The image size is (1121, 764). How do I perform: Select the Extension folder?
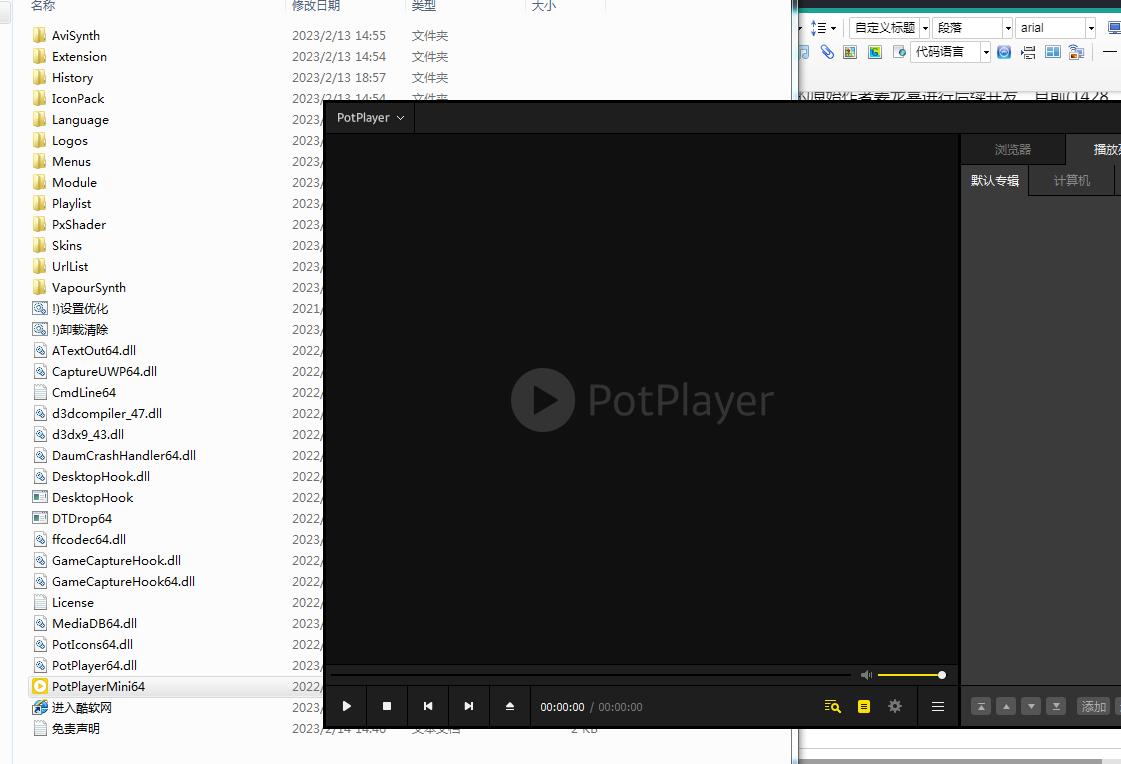[79, 56]
